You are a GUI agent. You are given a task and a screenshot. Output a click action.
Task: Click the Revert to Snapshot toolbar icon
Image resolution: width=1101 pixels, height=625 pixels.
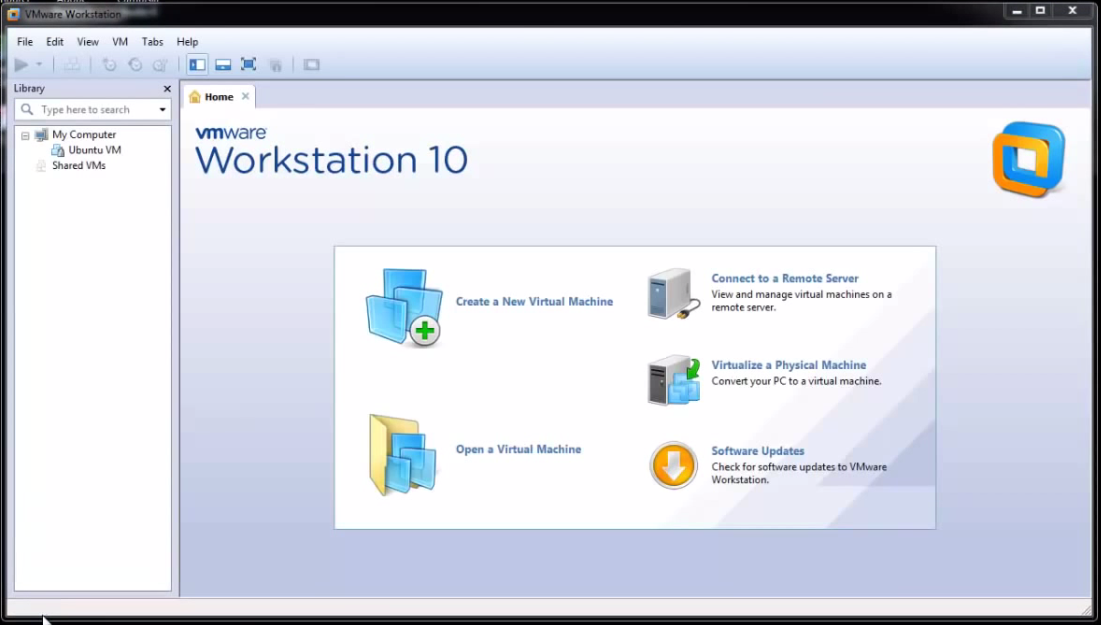[x=135, y=65]
